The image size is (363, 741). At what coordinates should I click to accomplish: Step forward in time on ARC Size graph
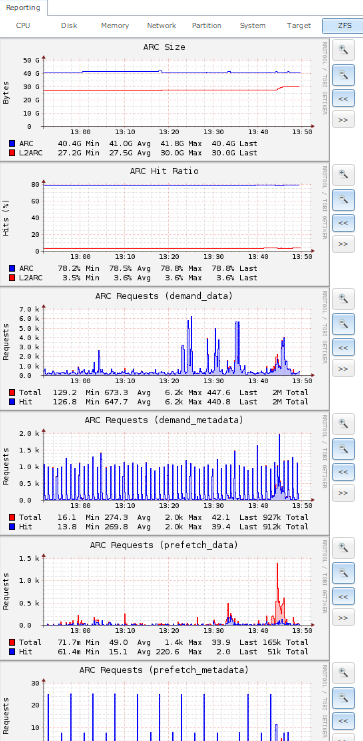click(x=343, y=120)
